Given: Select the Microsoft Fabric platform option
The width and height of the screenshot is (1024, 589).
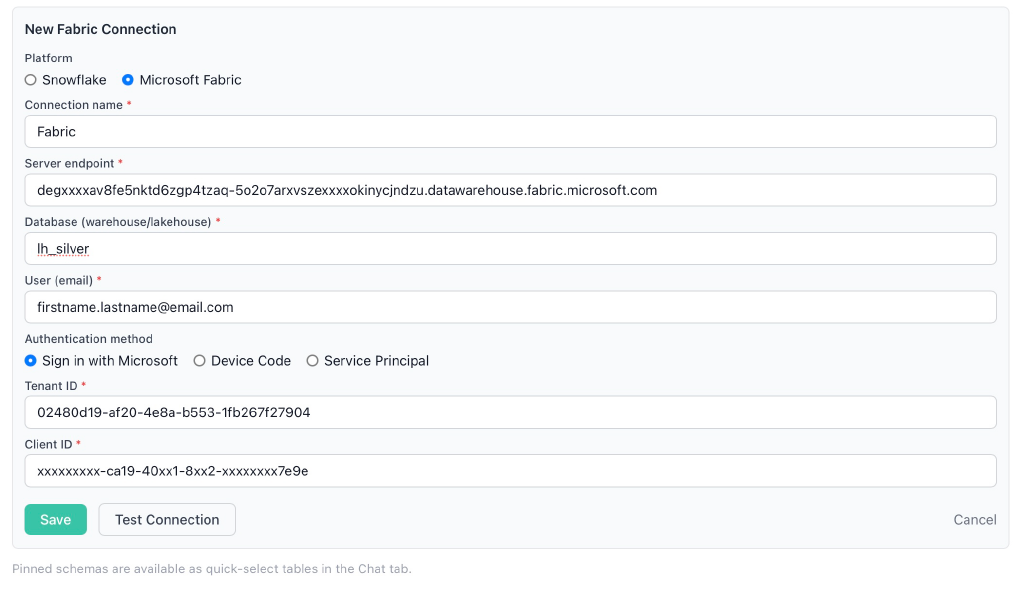Looking at the screenshot, I should point(128,80).
